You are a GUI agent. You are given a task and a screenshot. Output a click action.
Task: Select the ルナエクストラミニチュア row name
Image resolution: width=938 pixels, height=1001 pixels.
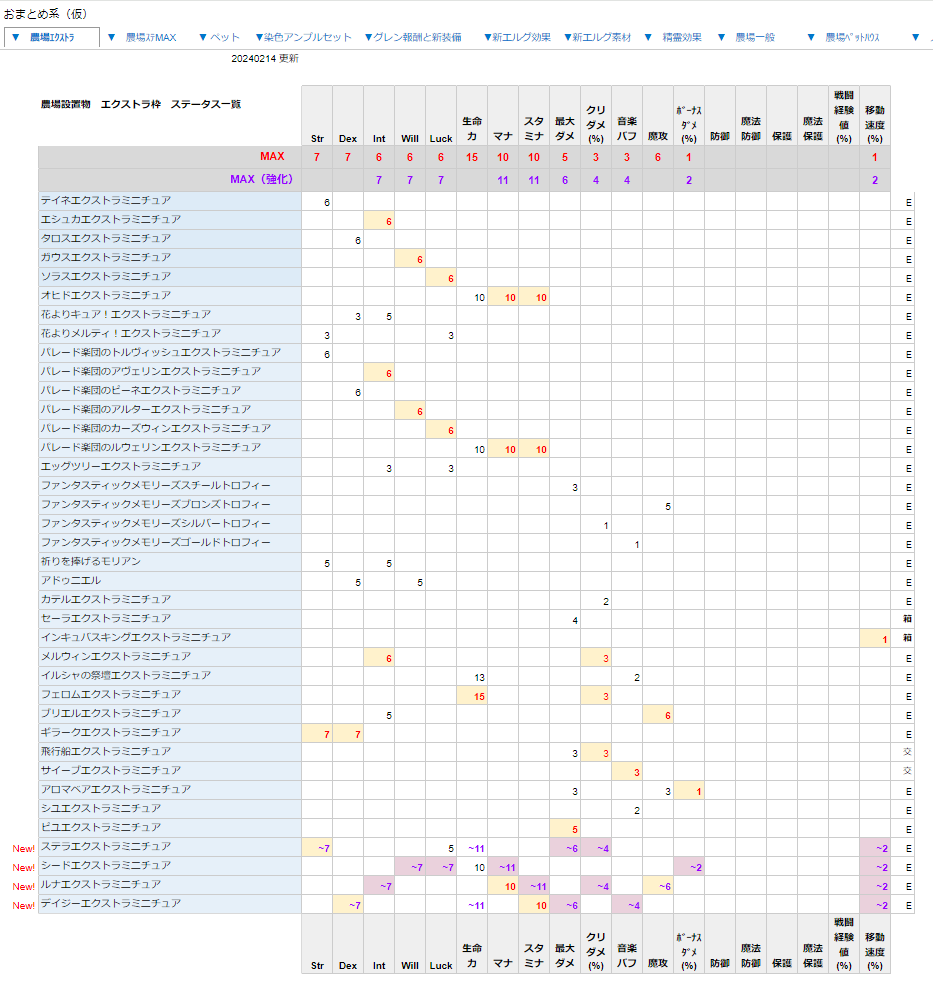coord(101,885)
